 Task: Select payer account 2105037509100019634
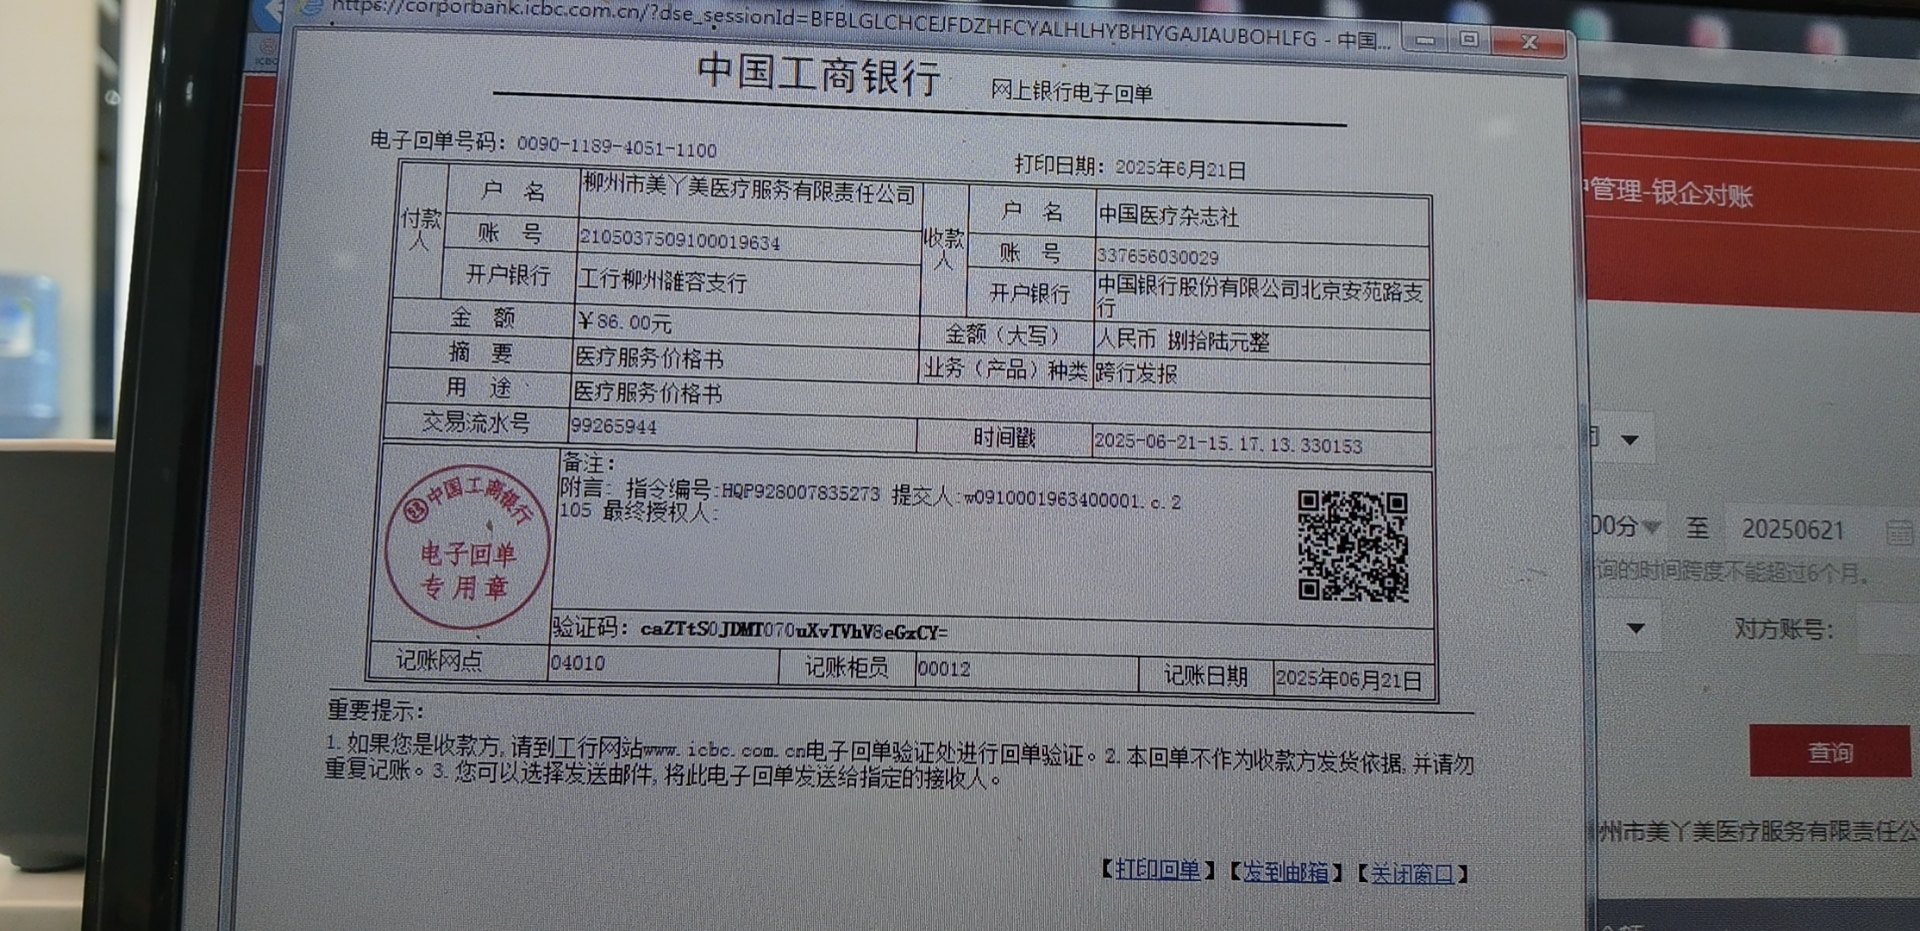[680, 240]
